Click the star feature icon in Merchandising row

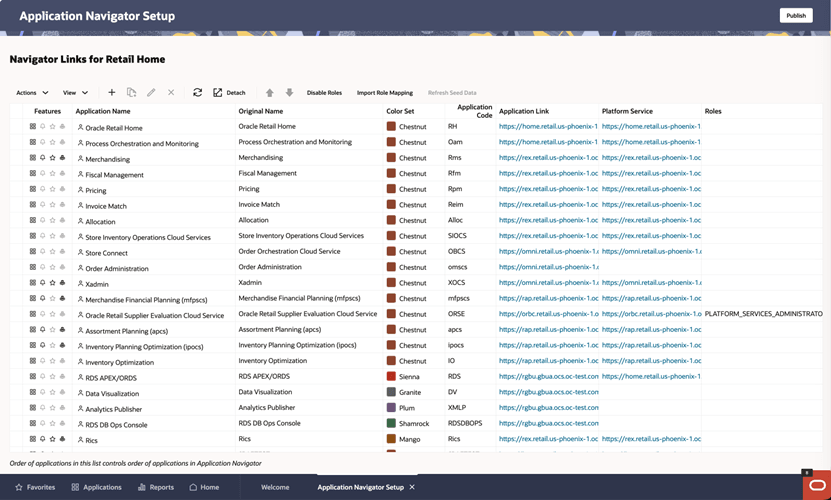click(52, 157)
